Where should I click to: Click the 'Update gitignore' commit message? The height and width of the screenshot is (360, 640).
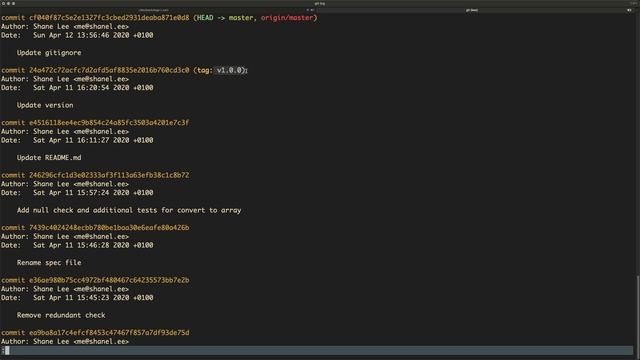pyautogui.click(x=49, y=53)
